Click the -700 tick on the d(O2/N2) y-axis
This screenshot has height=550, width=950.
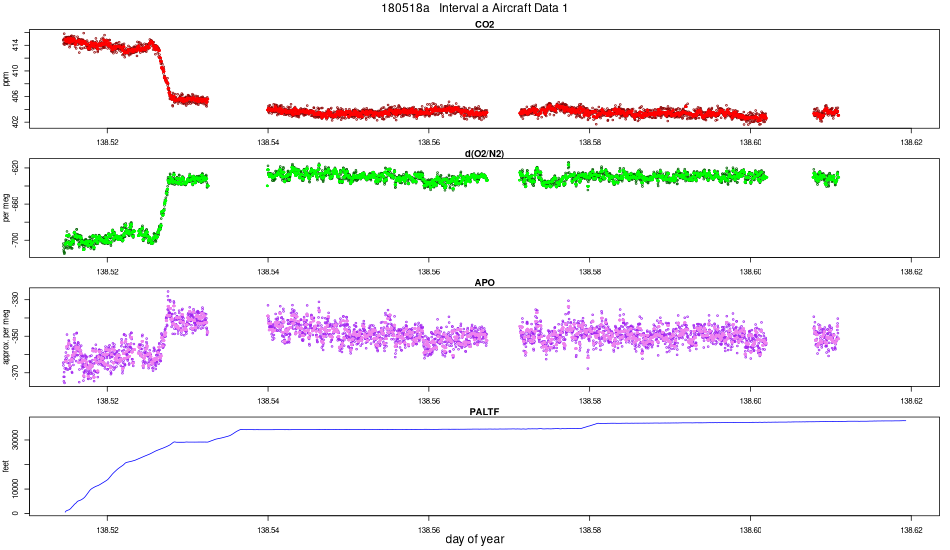[x=16, y=240]
